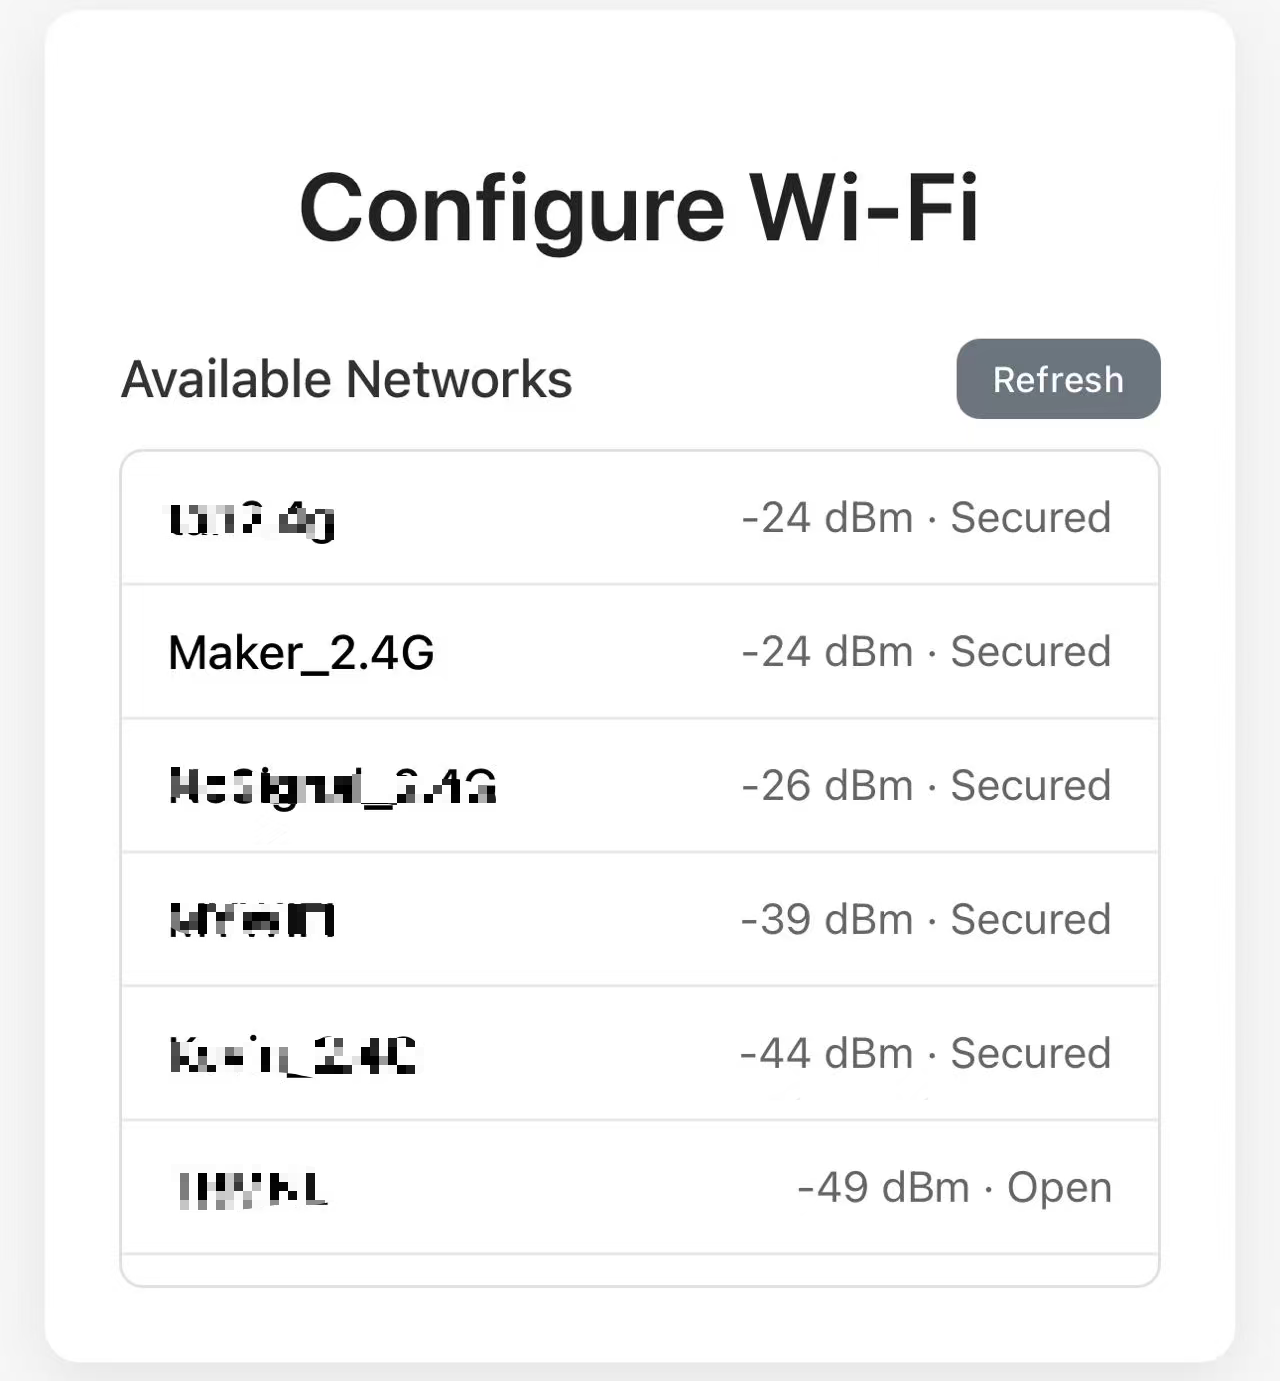Click the word "Secured" in the Maker_2.4G row
This screenshot has width=1280, height=1381.
tap(1030, 652)
